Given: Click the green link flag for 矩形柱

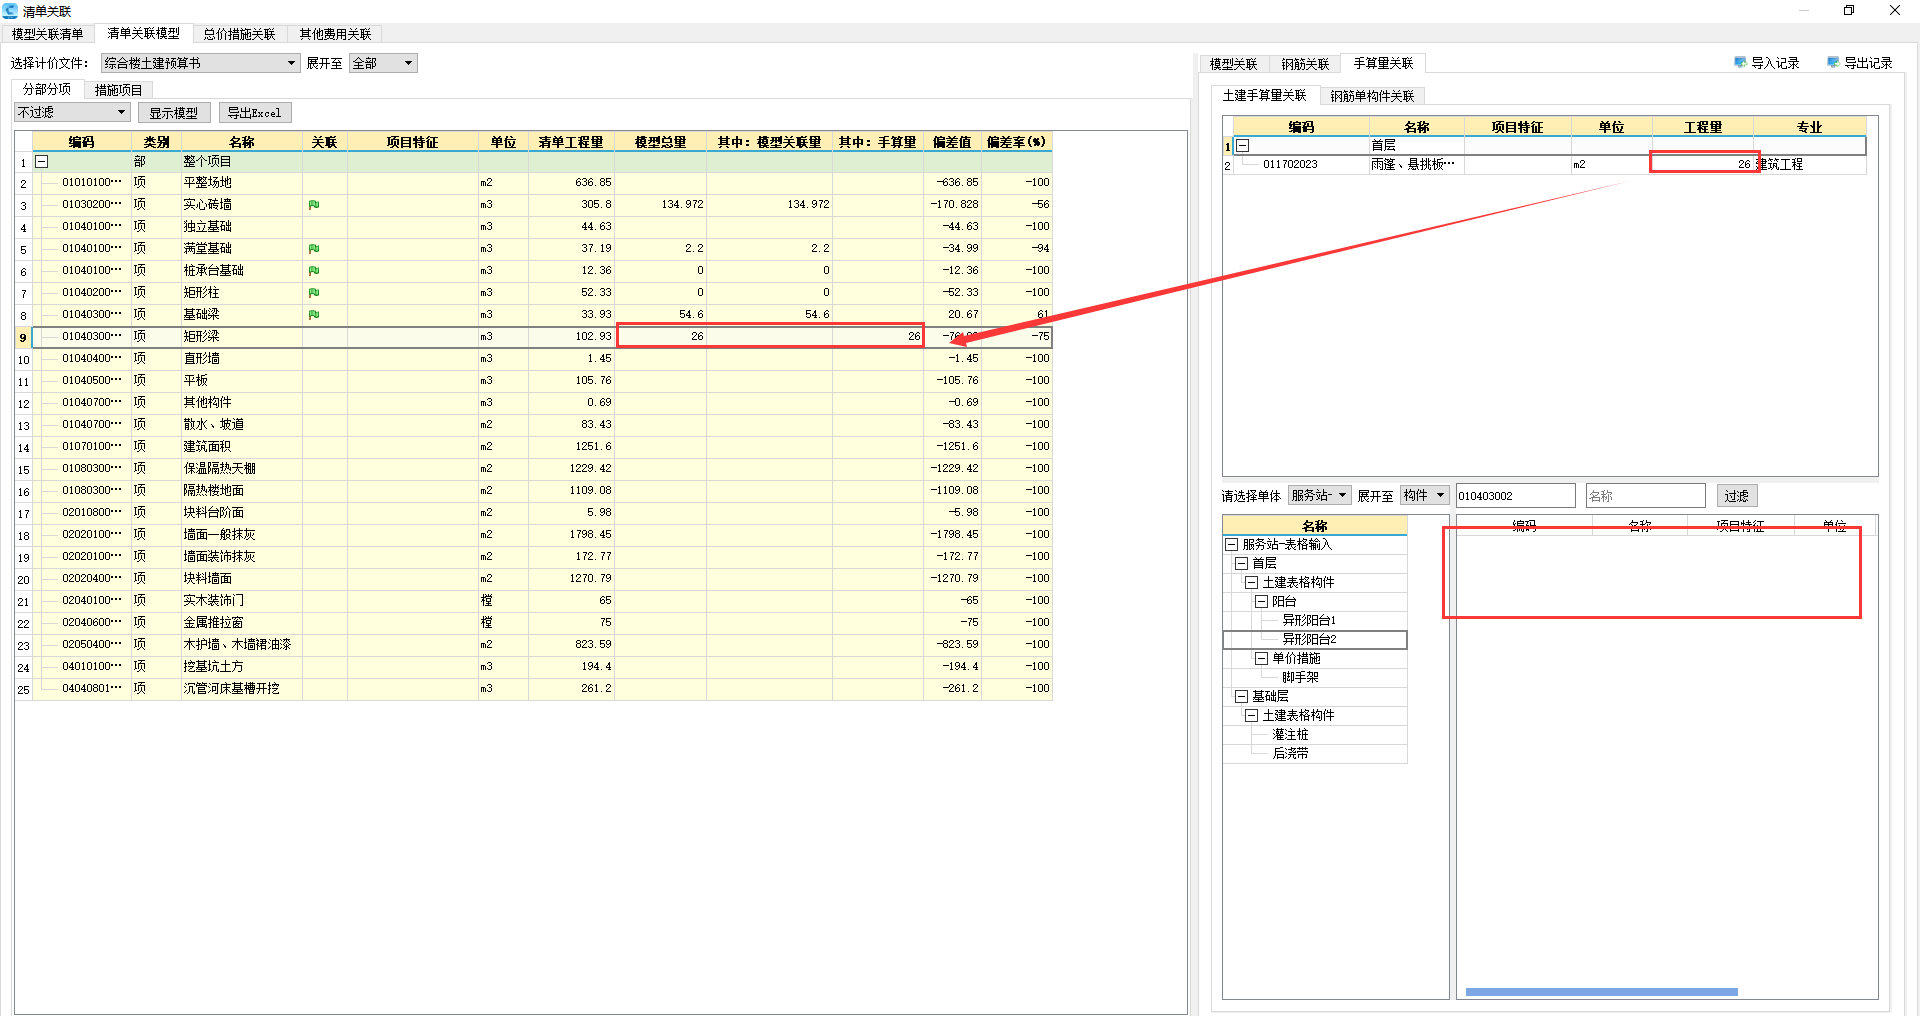Looking at the screenshot, I should (314, 293).
